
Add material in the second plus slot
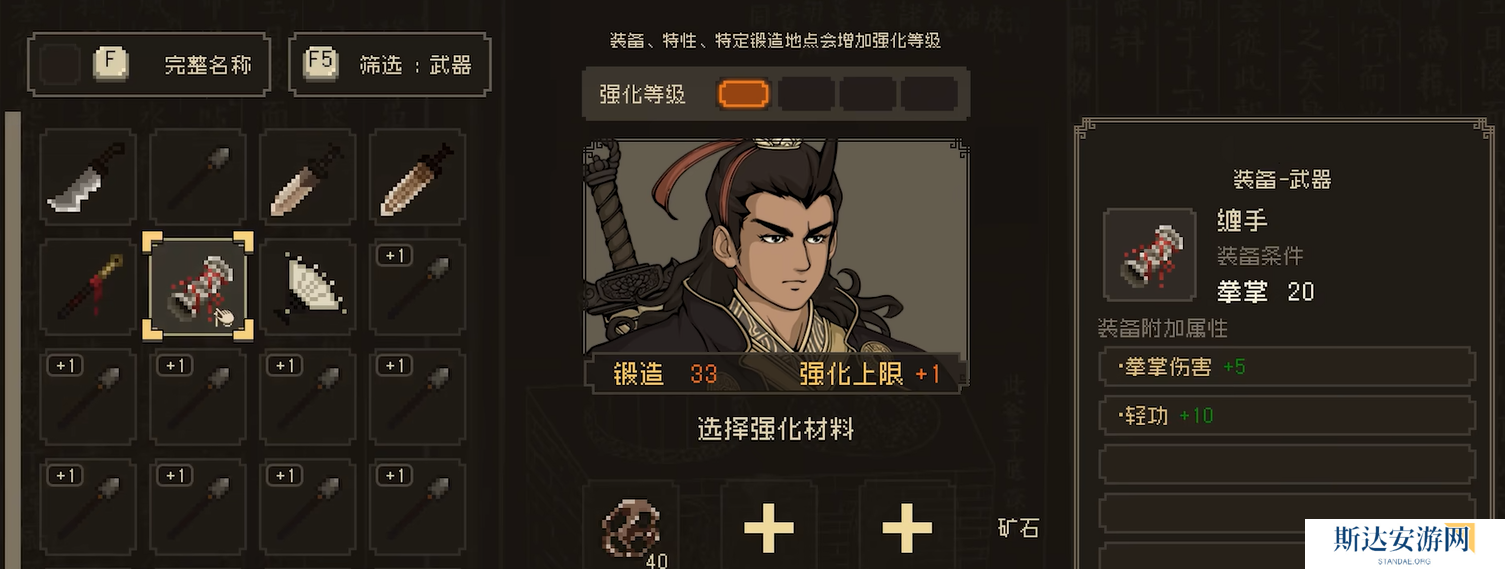tap(769, 526)
